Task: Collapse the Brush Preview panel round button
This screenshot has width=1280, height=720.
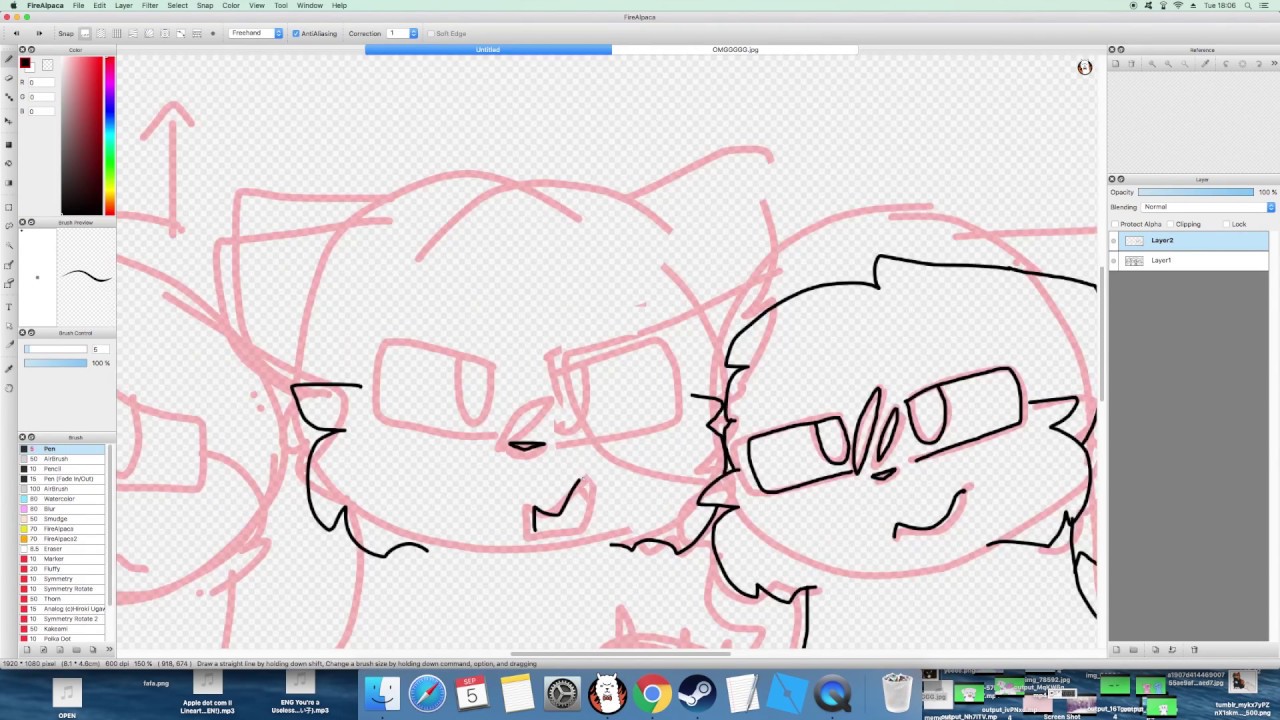Action: (32, 222)
